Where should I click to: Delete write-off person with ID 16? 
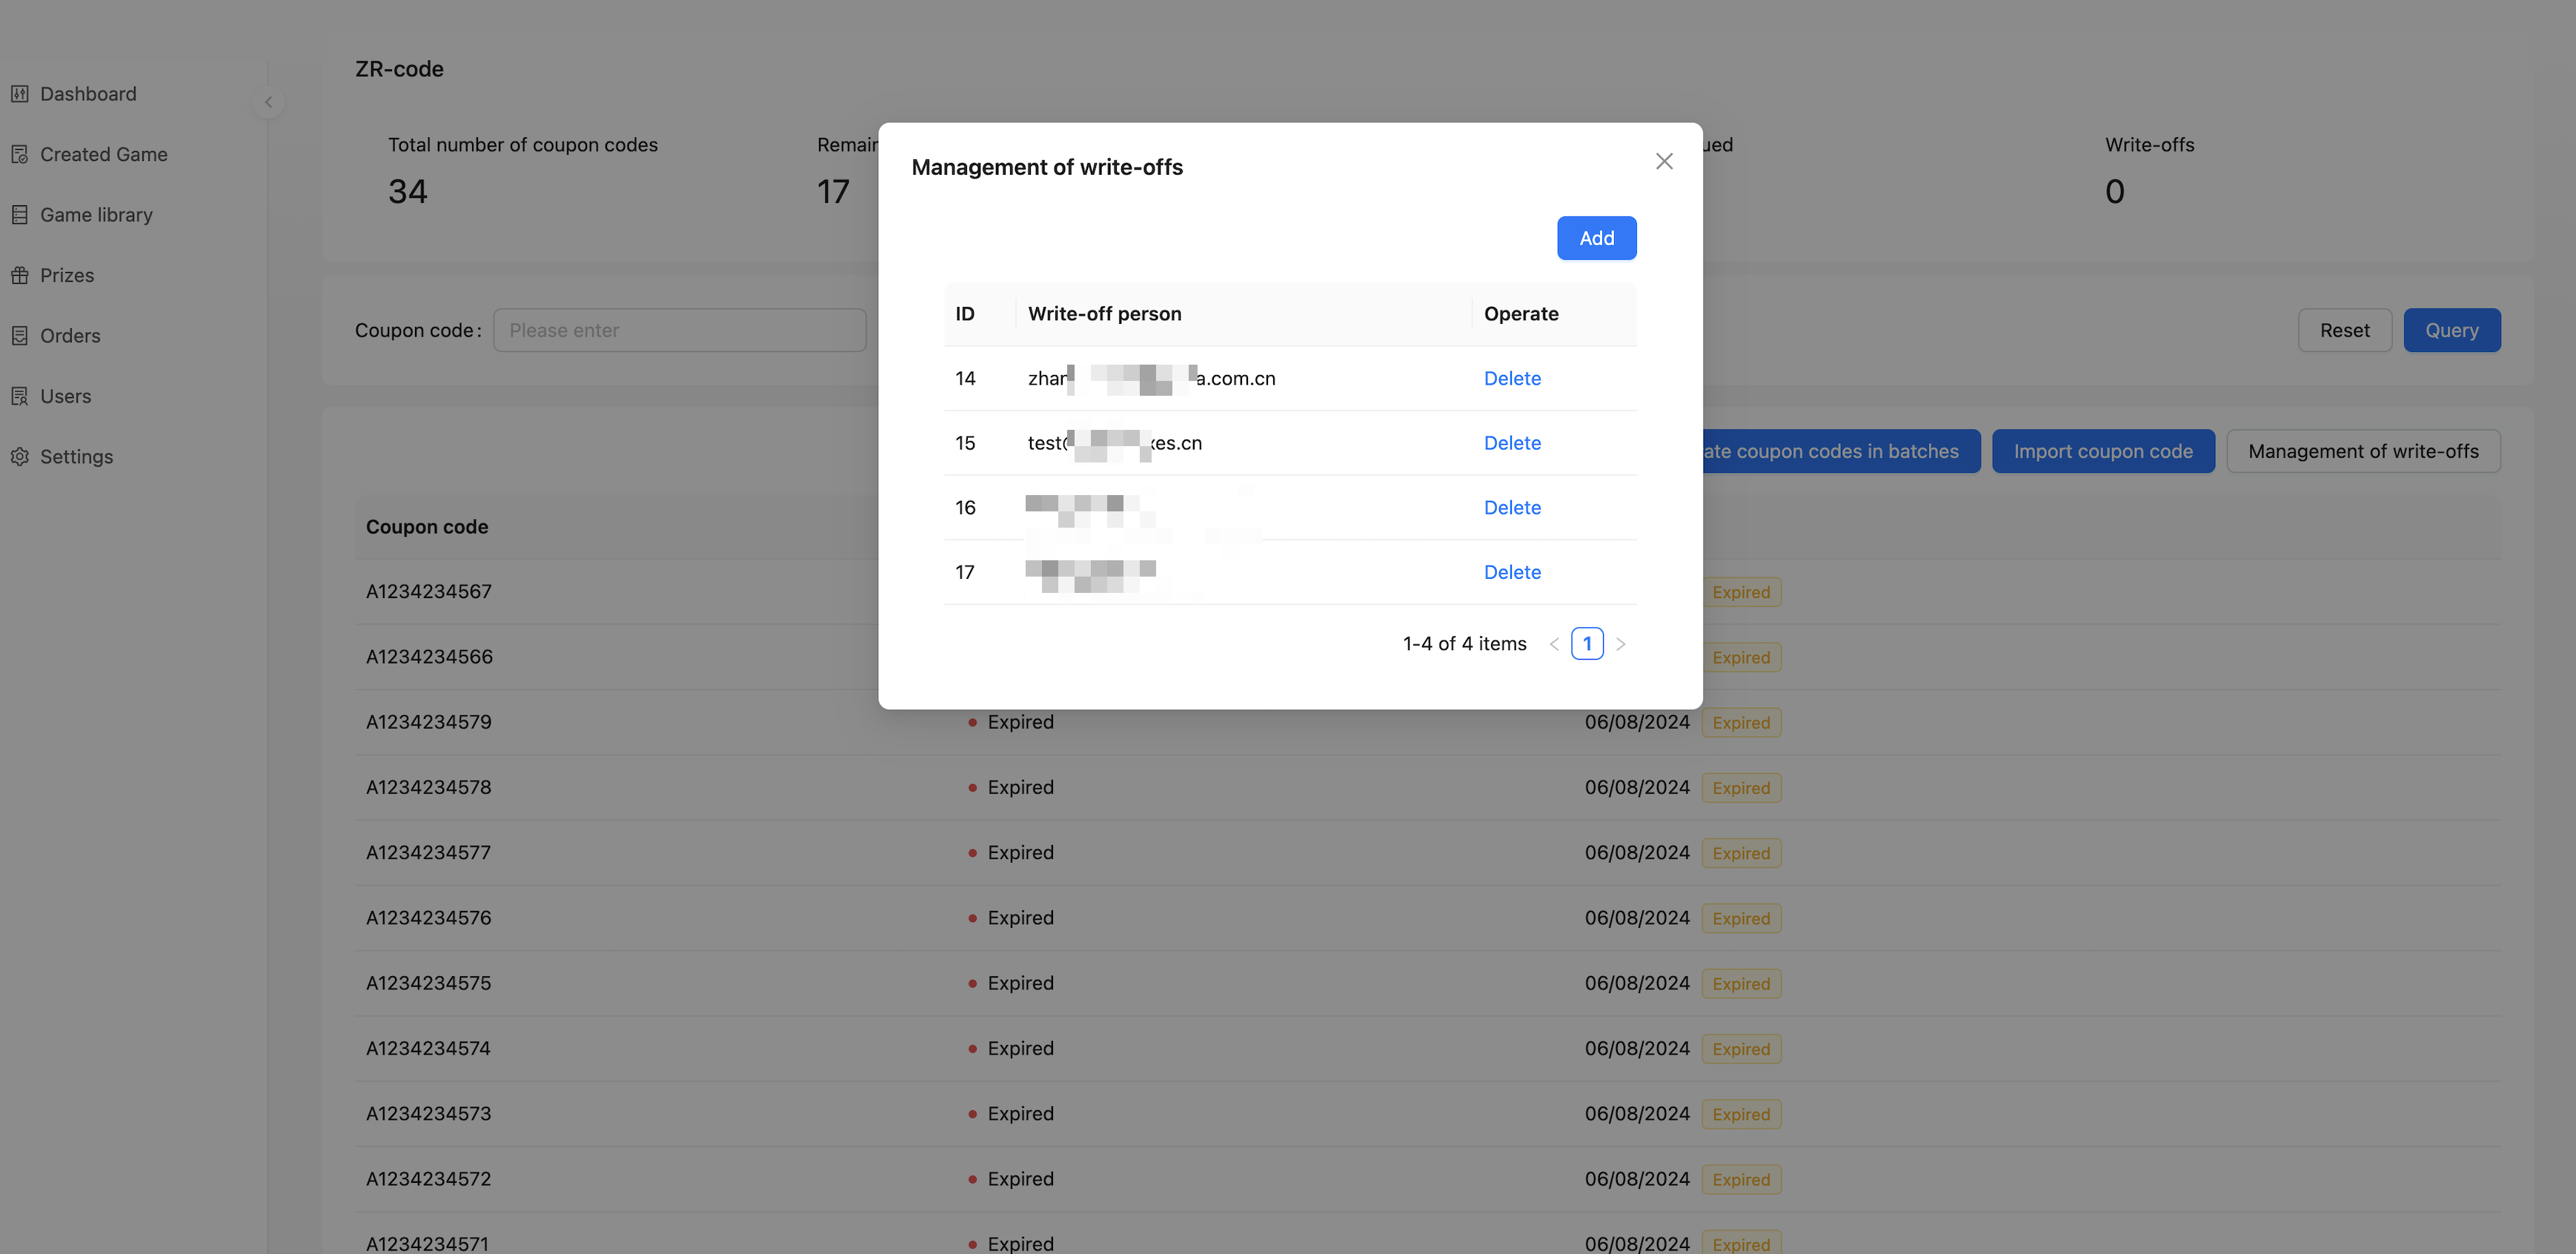click(x=1512, y=507)
